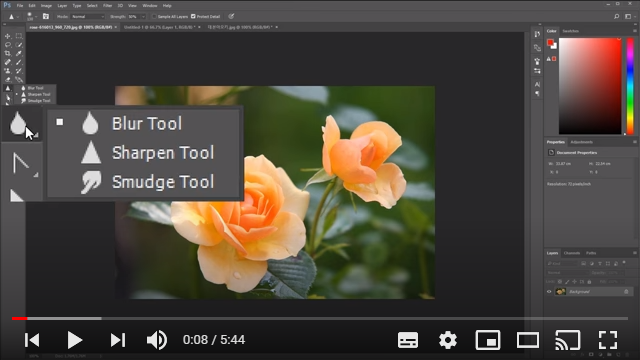Select the Eraser tool
The height and width of the screenshot is (360, 640).
7,80
